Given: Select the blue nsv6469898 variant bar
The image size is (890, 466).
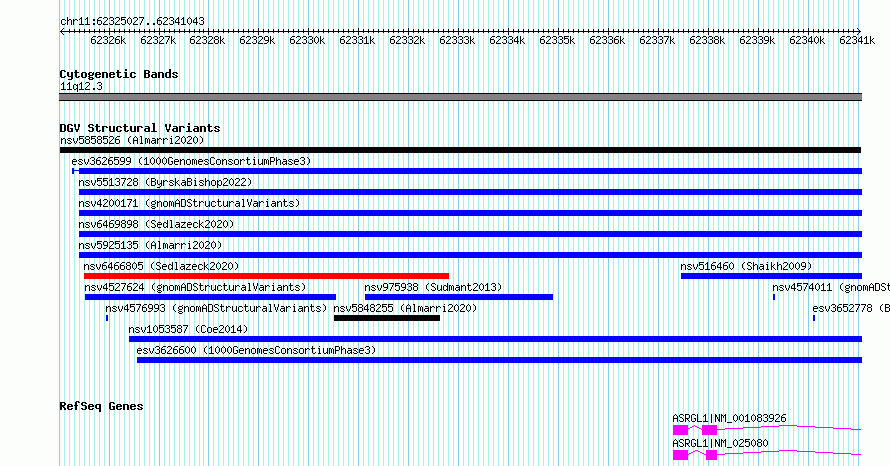Looking at the screenshot, I should coord(471,234).
